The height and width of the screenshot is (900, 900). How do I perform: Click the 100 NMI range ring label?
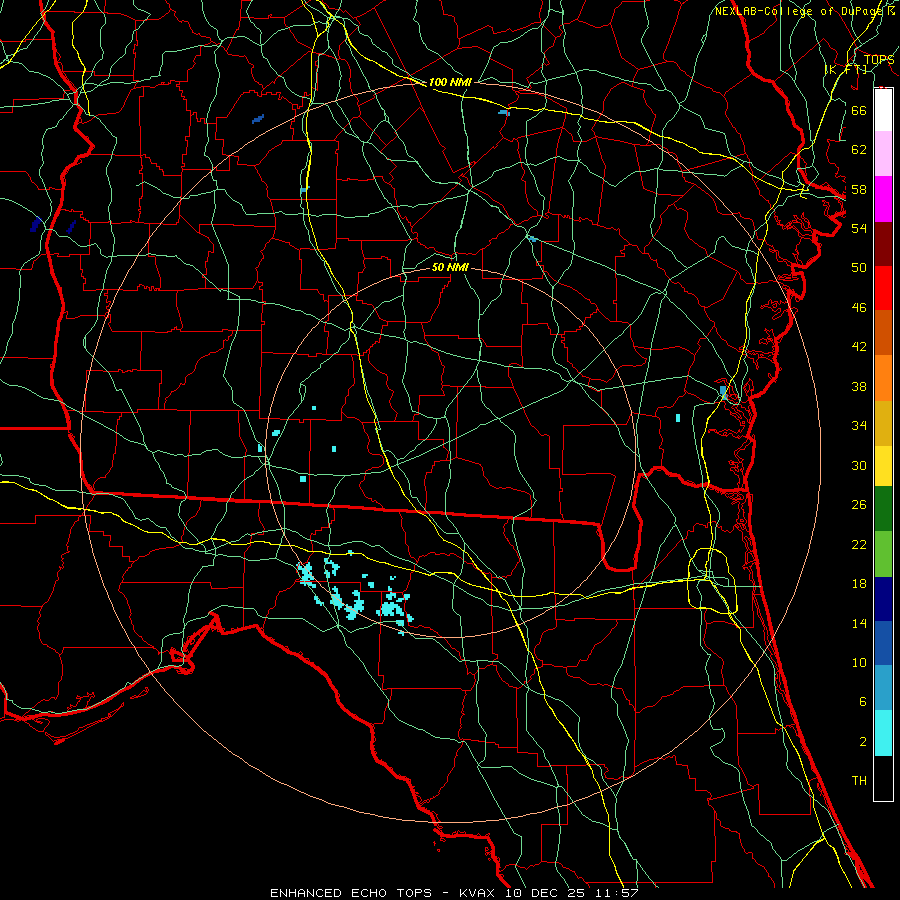point(450,83)
